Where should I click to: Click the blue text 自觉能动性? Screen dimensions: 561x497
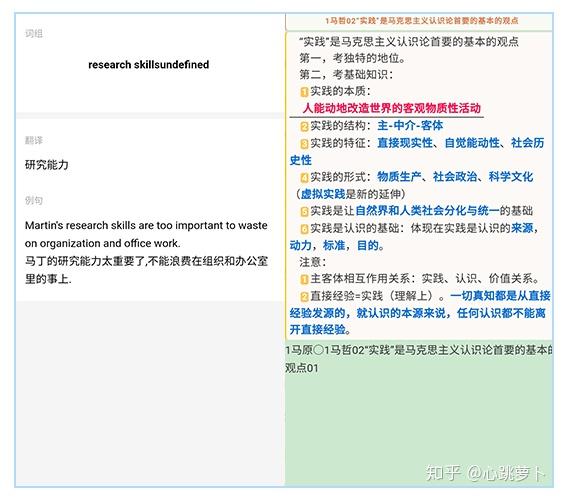pyautogui.click(x=472, y=143)
